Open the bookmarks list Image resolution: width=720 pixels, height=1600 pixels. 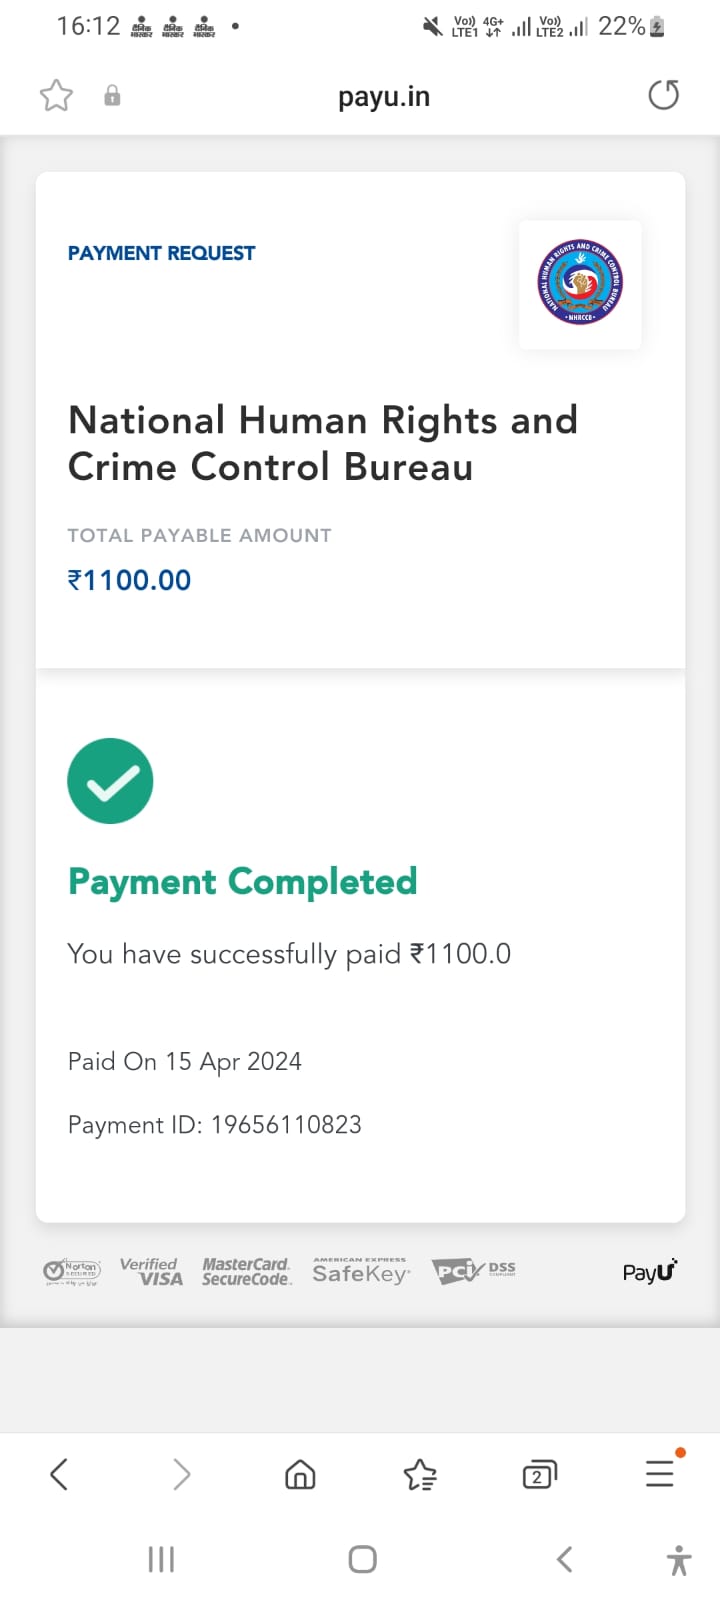[x=420, y=1474]
